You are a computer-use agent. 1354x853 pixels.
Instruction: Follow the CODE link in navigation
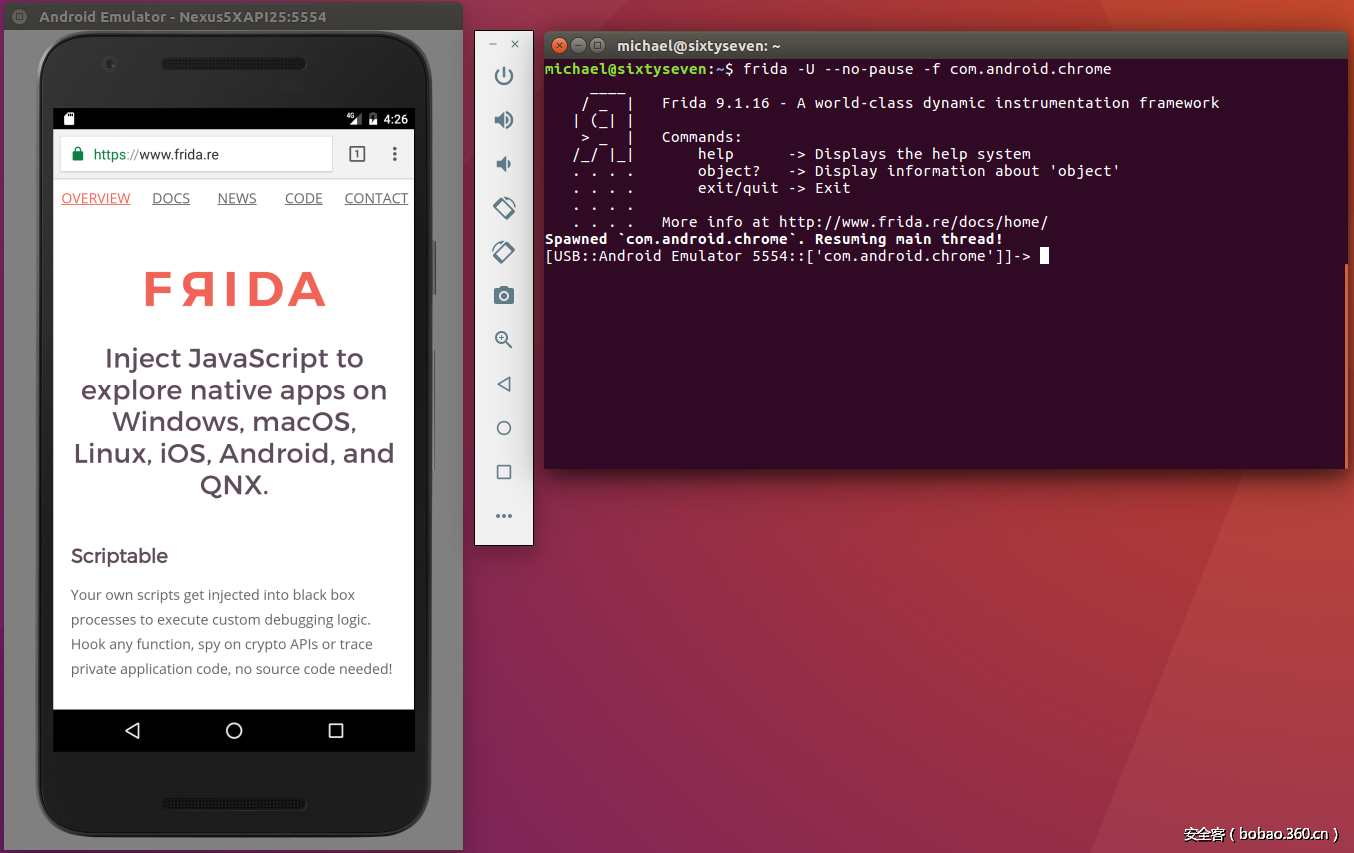point(303,199)
